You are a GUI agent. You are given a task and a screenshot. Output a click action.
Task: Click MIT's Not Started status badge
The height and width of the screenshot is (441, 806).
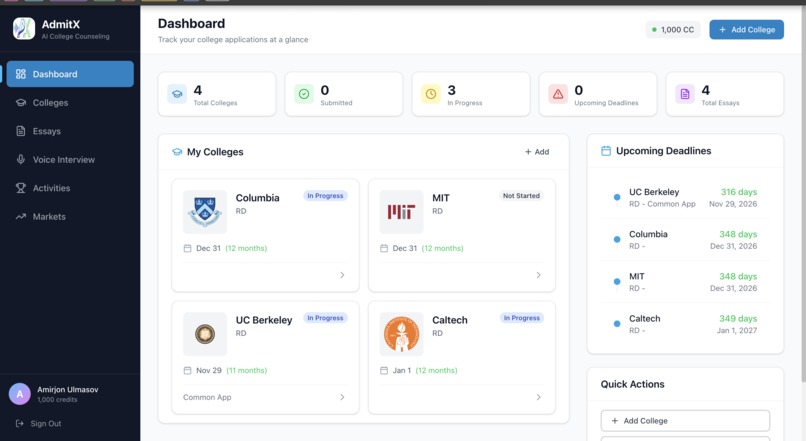[x=521, y=196]
